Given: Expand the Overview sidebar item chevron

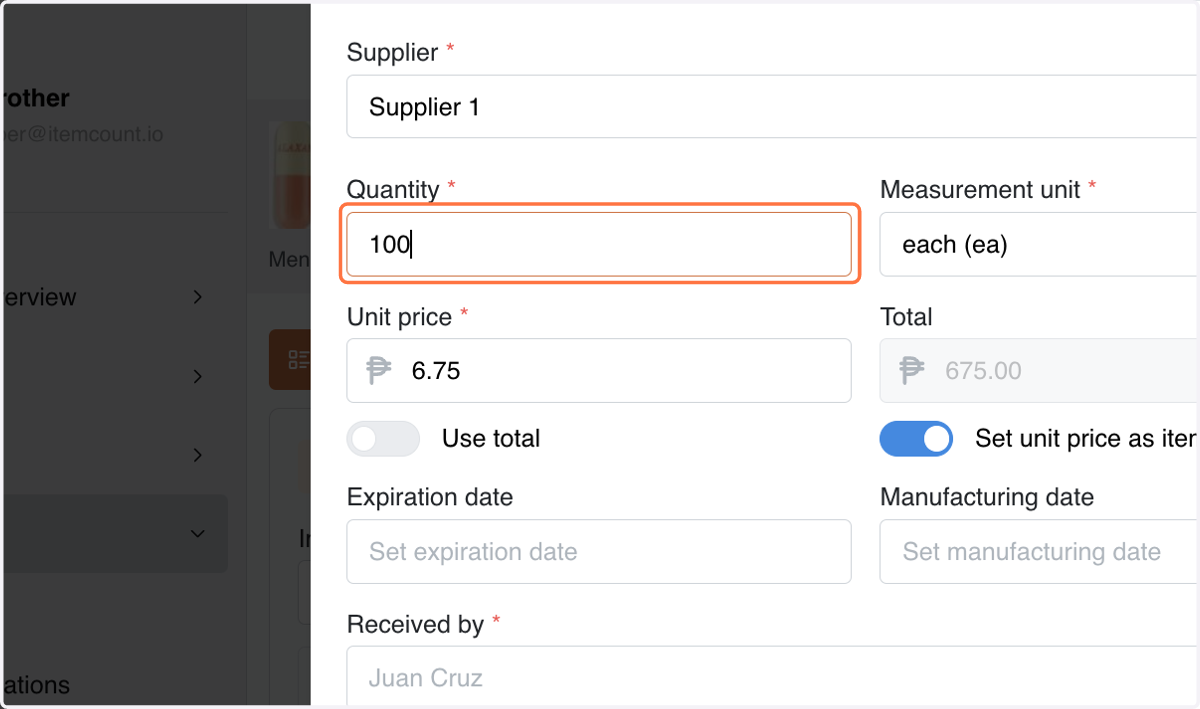Looking at the screenshot, I should tap(198, 297).
